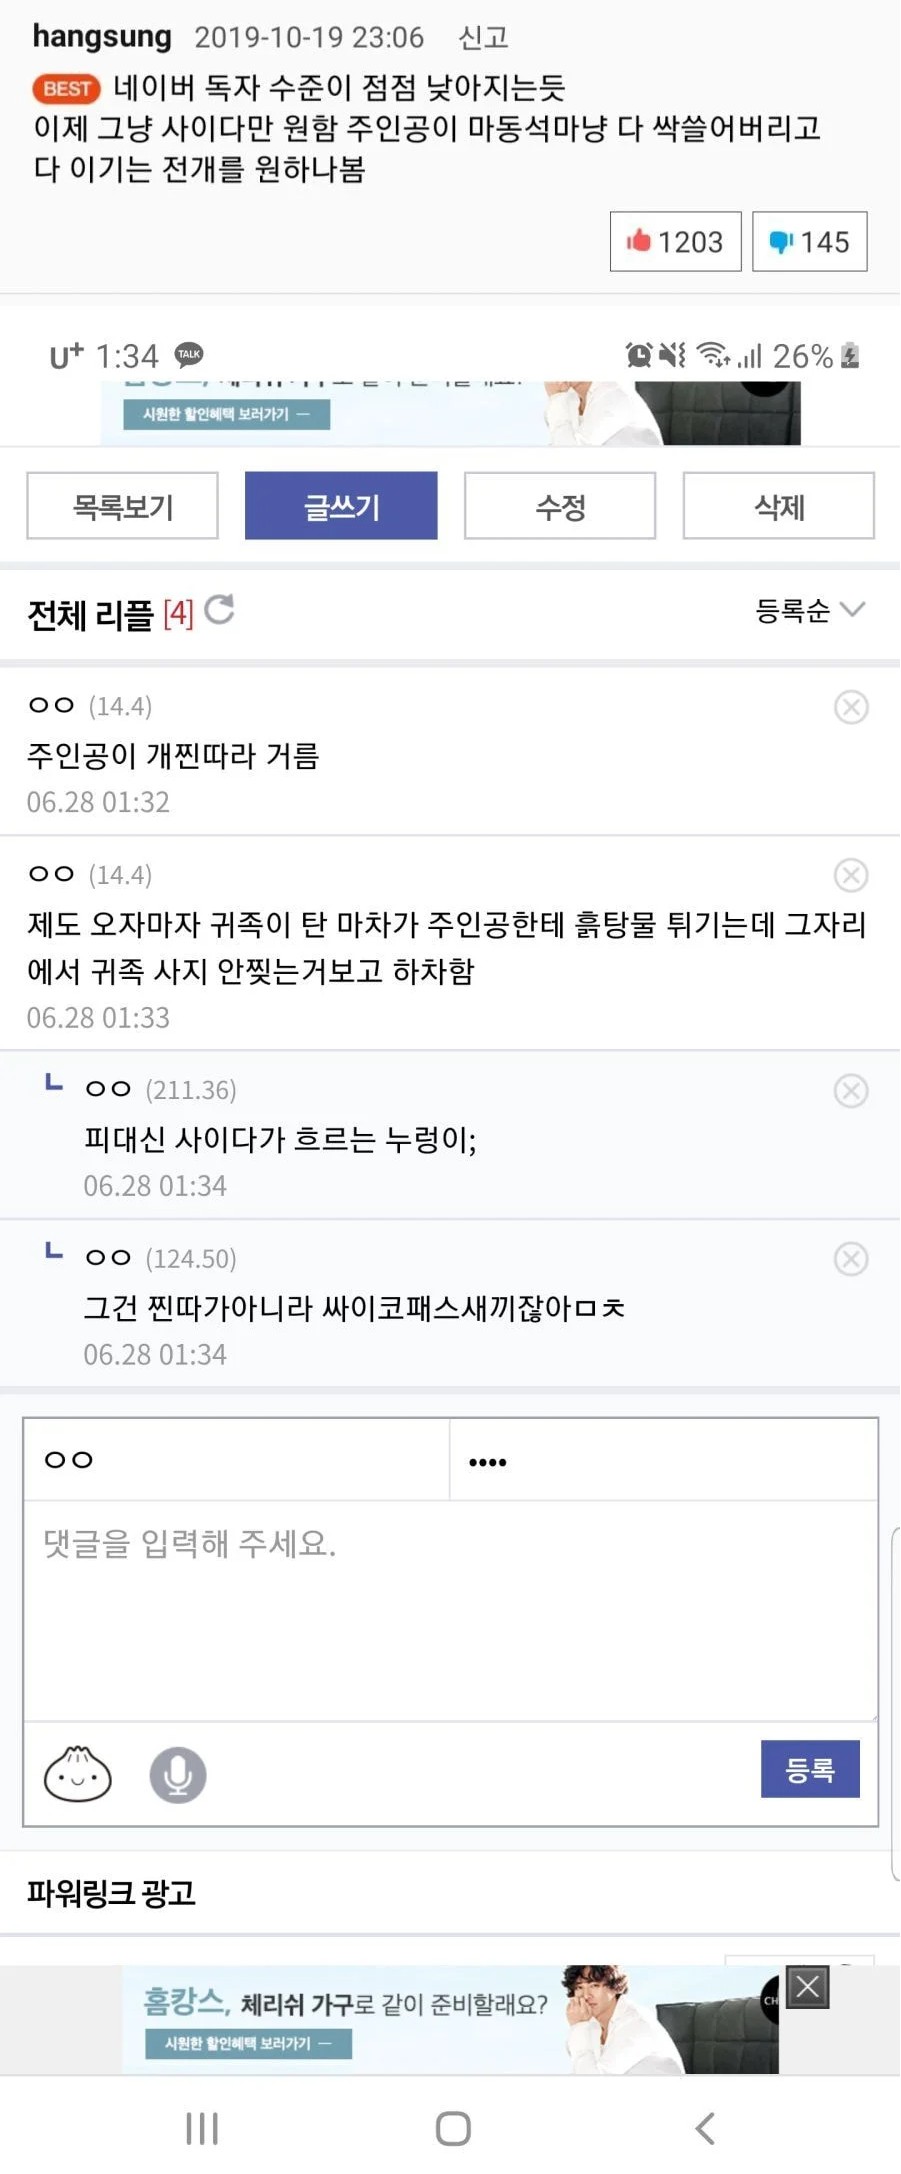Delete the reply 피대신 사이다가 흐르는 누렁이
Screen dimensions: 901x2174
coord(851,1090)
